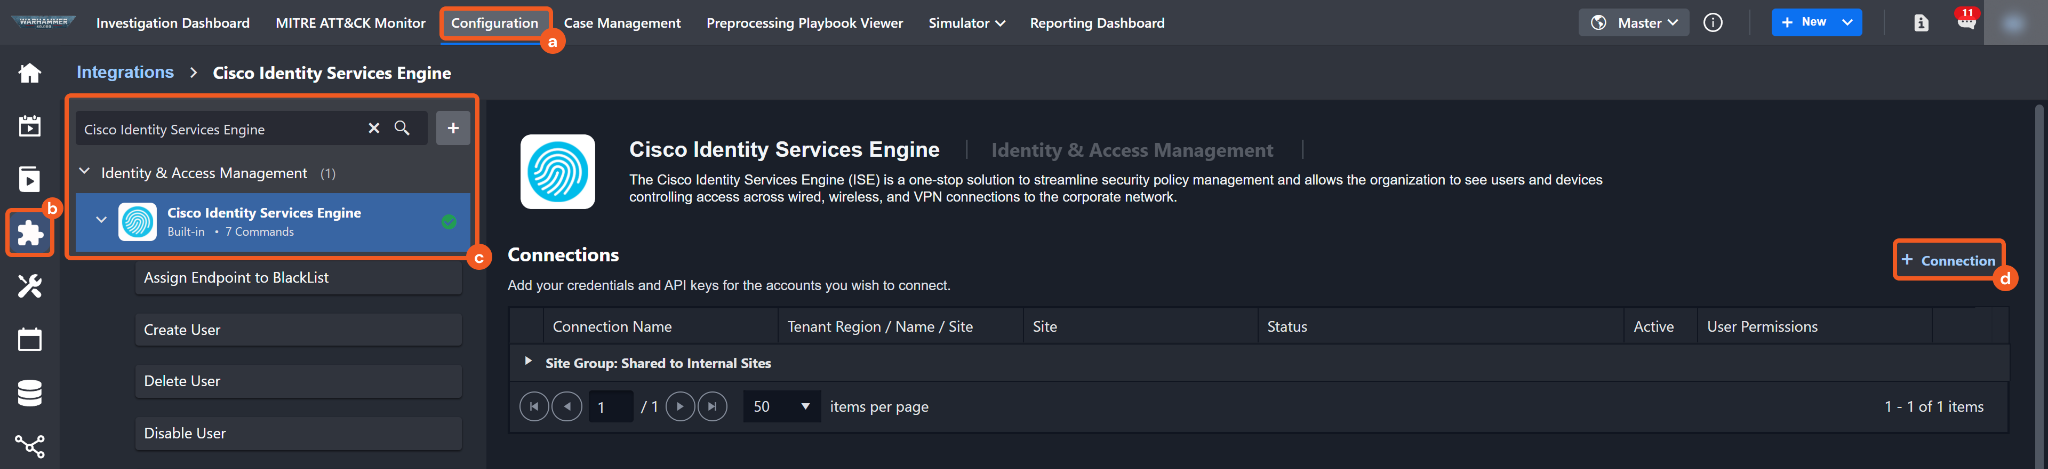Select Delete User command
This screenshot has height=469, width=2048.
[299, 381]
